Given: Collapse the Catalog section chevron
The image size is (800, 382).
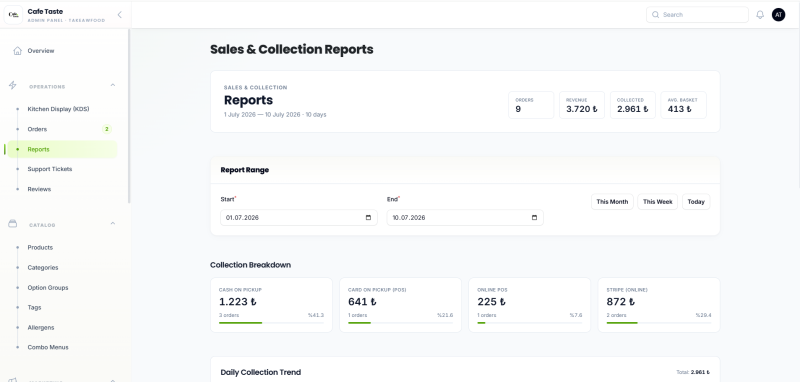Looking at the screenshot, I should [x=113, y=223].
